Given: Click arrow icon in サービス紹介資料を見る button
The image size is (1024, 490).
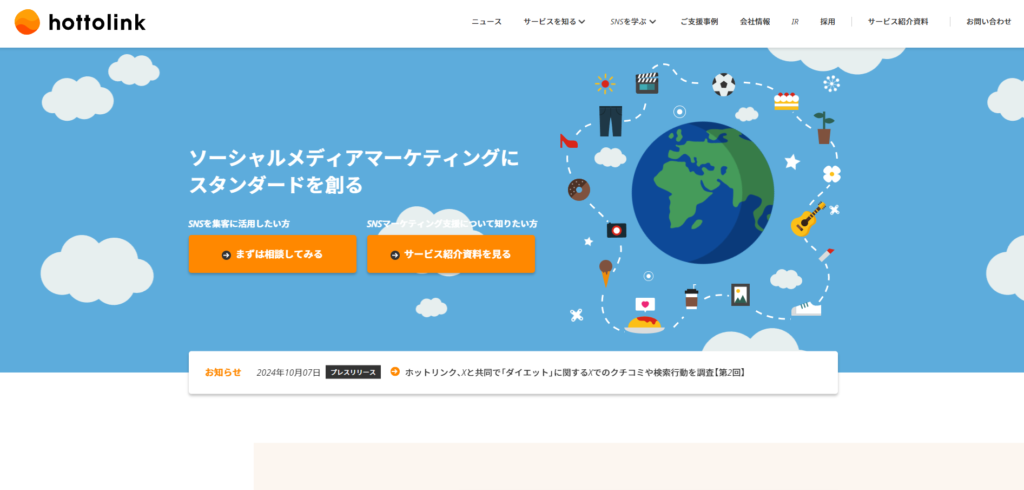Looking at the screenshot, I should point(394,255).
